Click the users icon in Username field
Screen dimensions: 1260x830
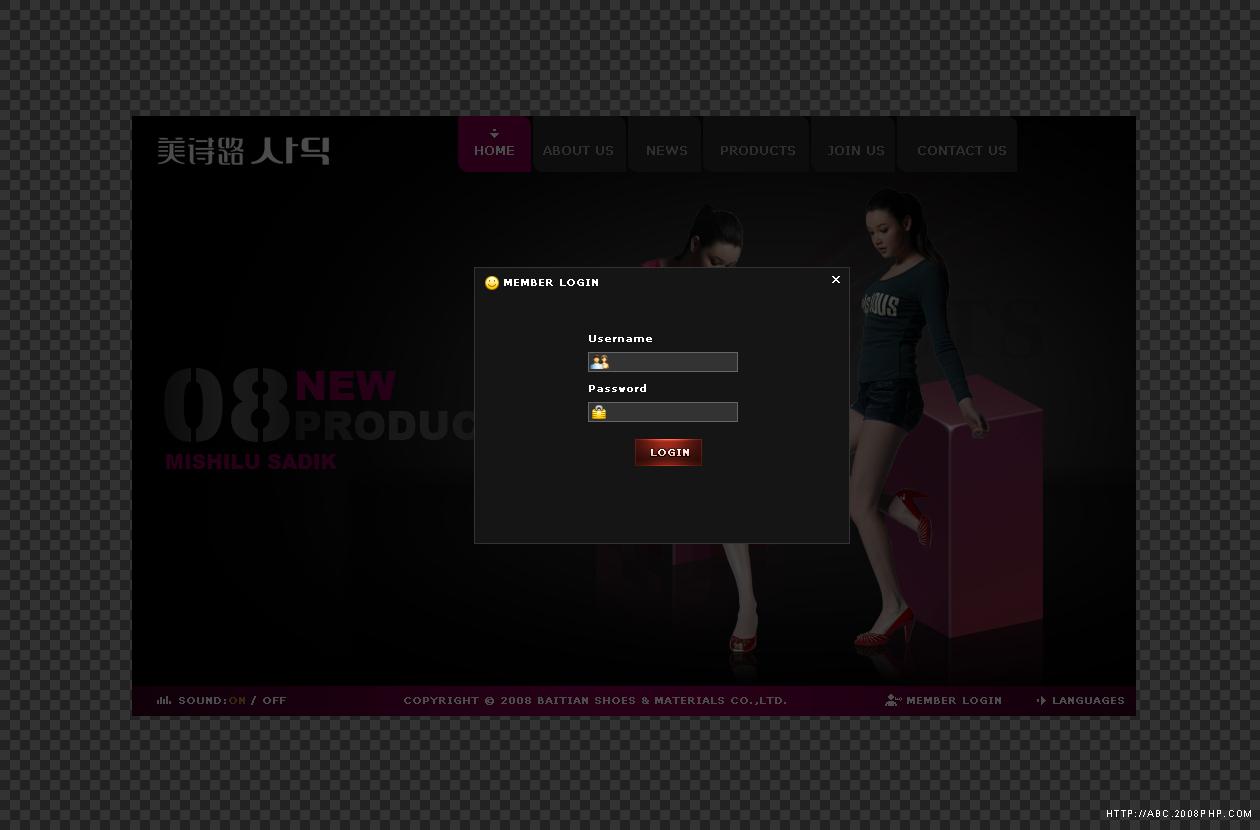599,362
